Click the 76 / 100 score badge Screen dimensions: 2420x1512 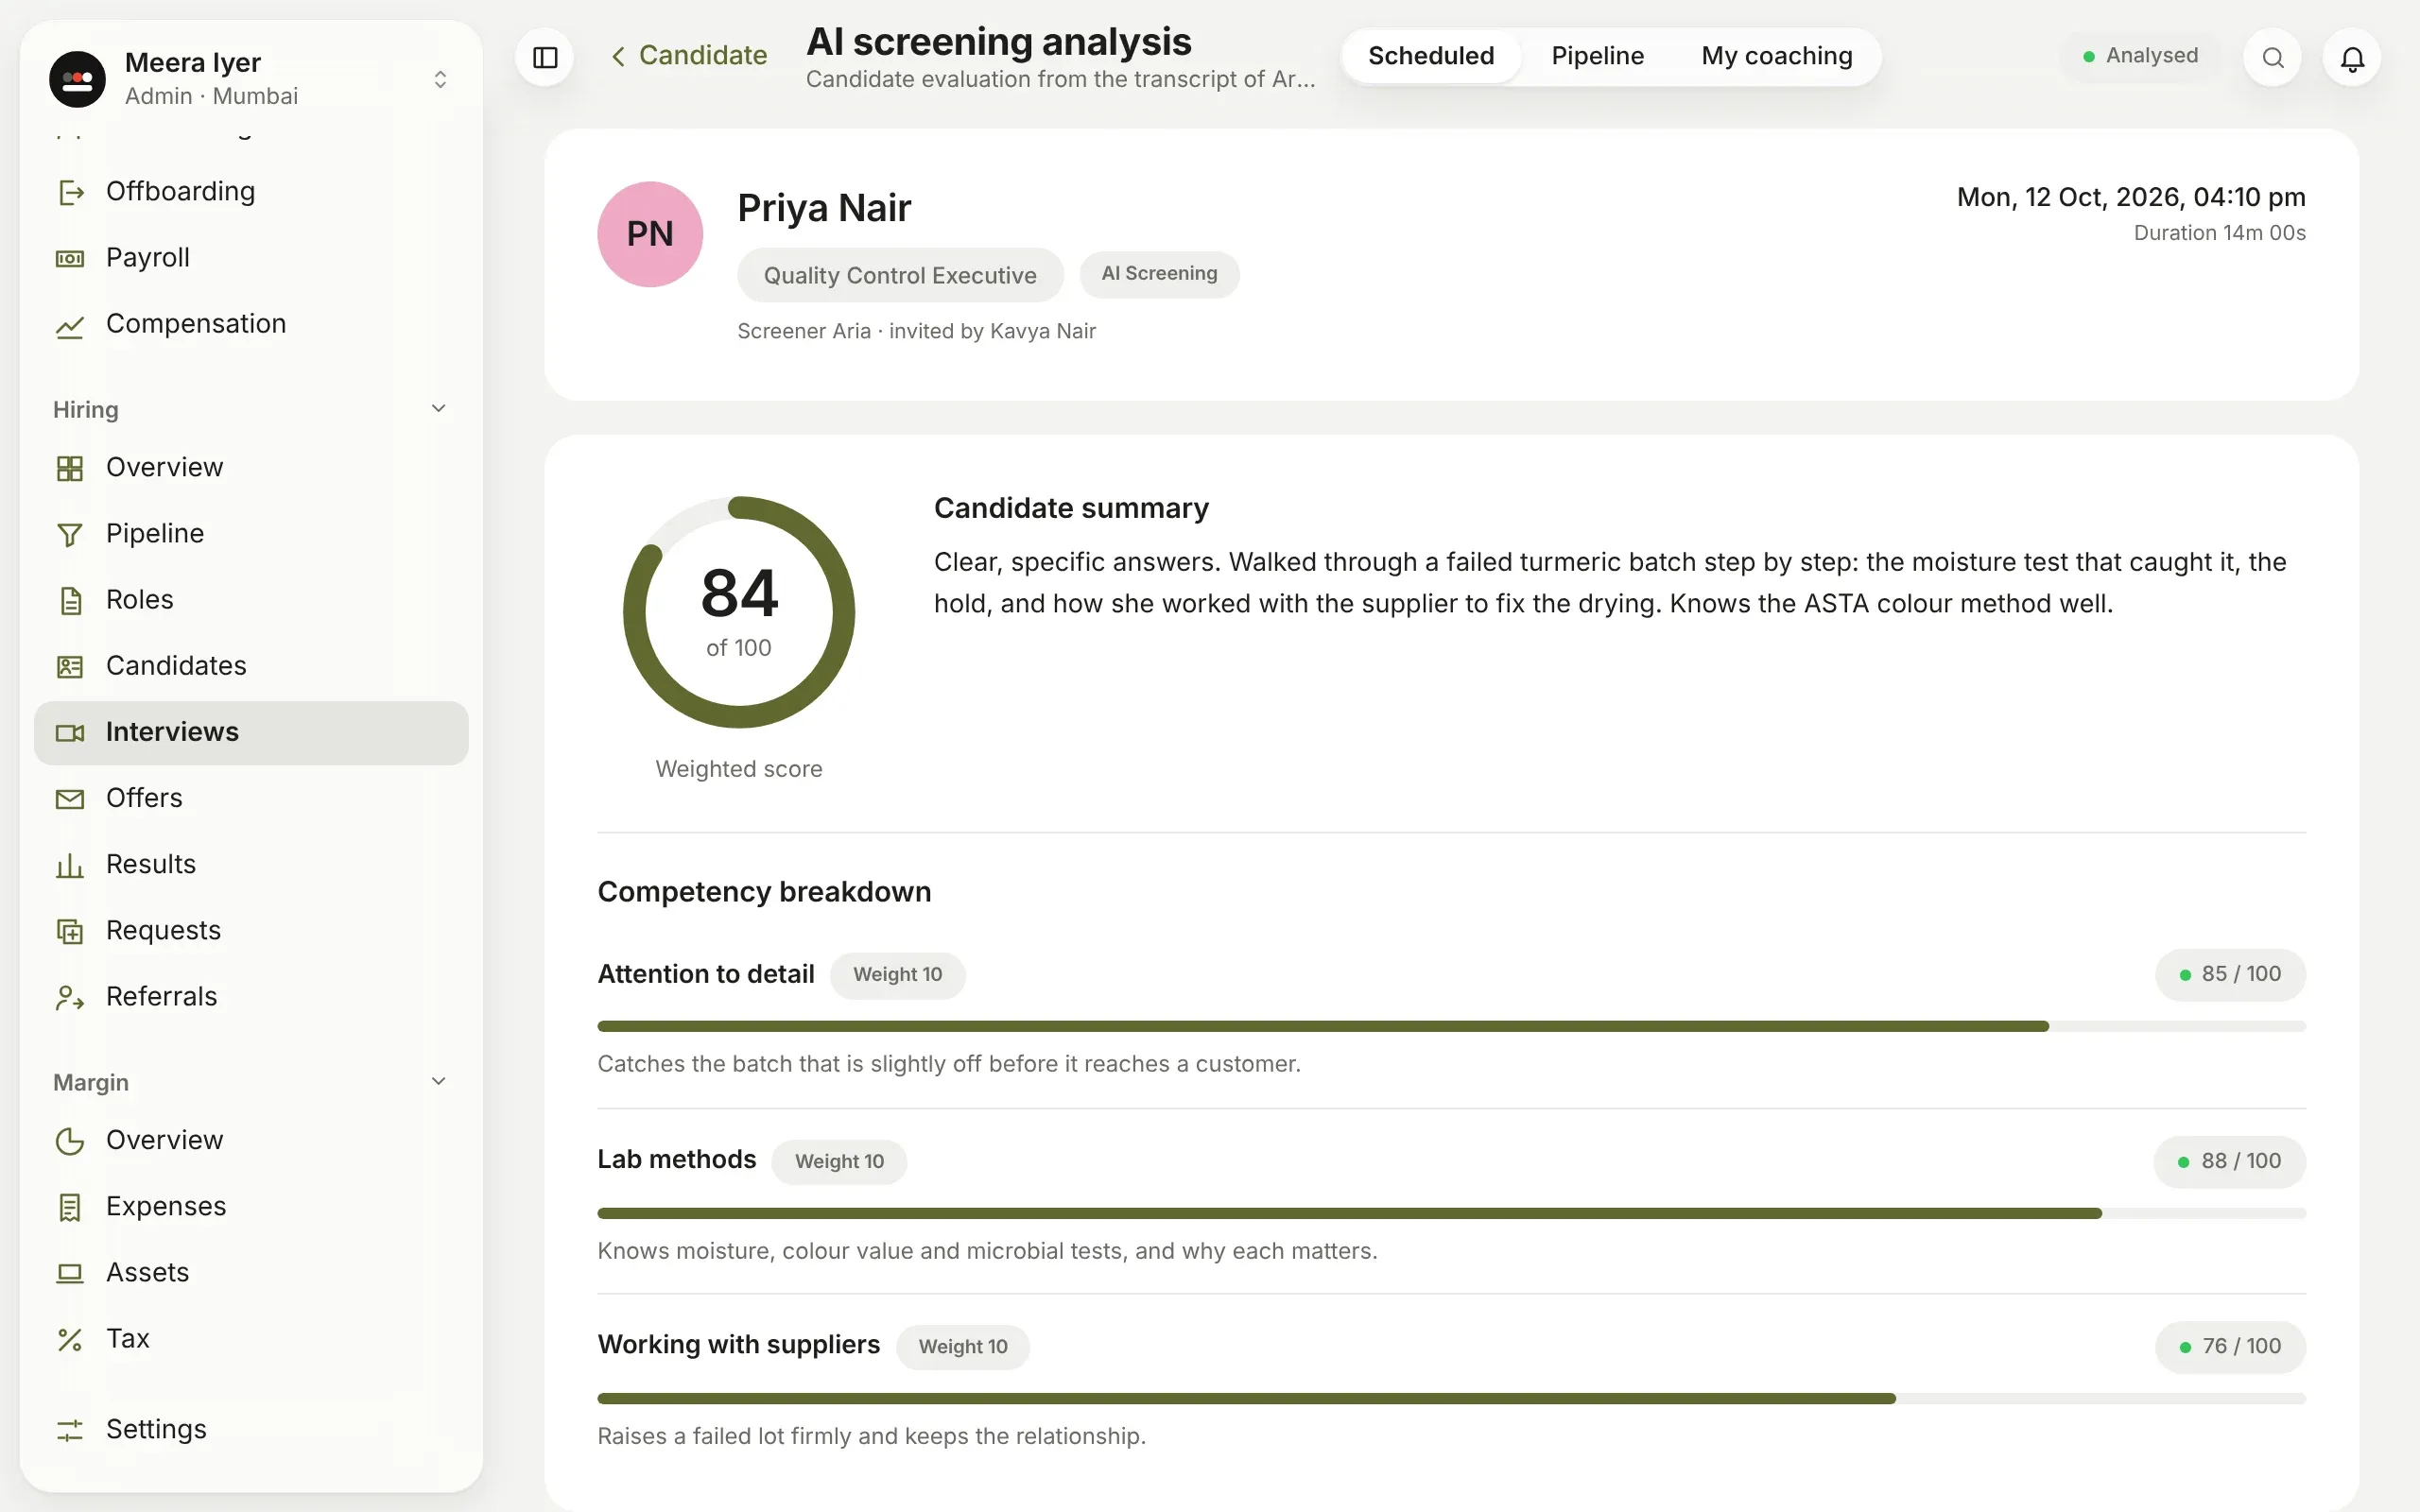(x=2230, y=1346)
